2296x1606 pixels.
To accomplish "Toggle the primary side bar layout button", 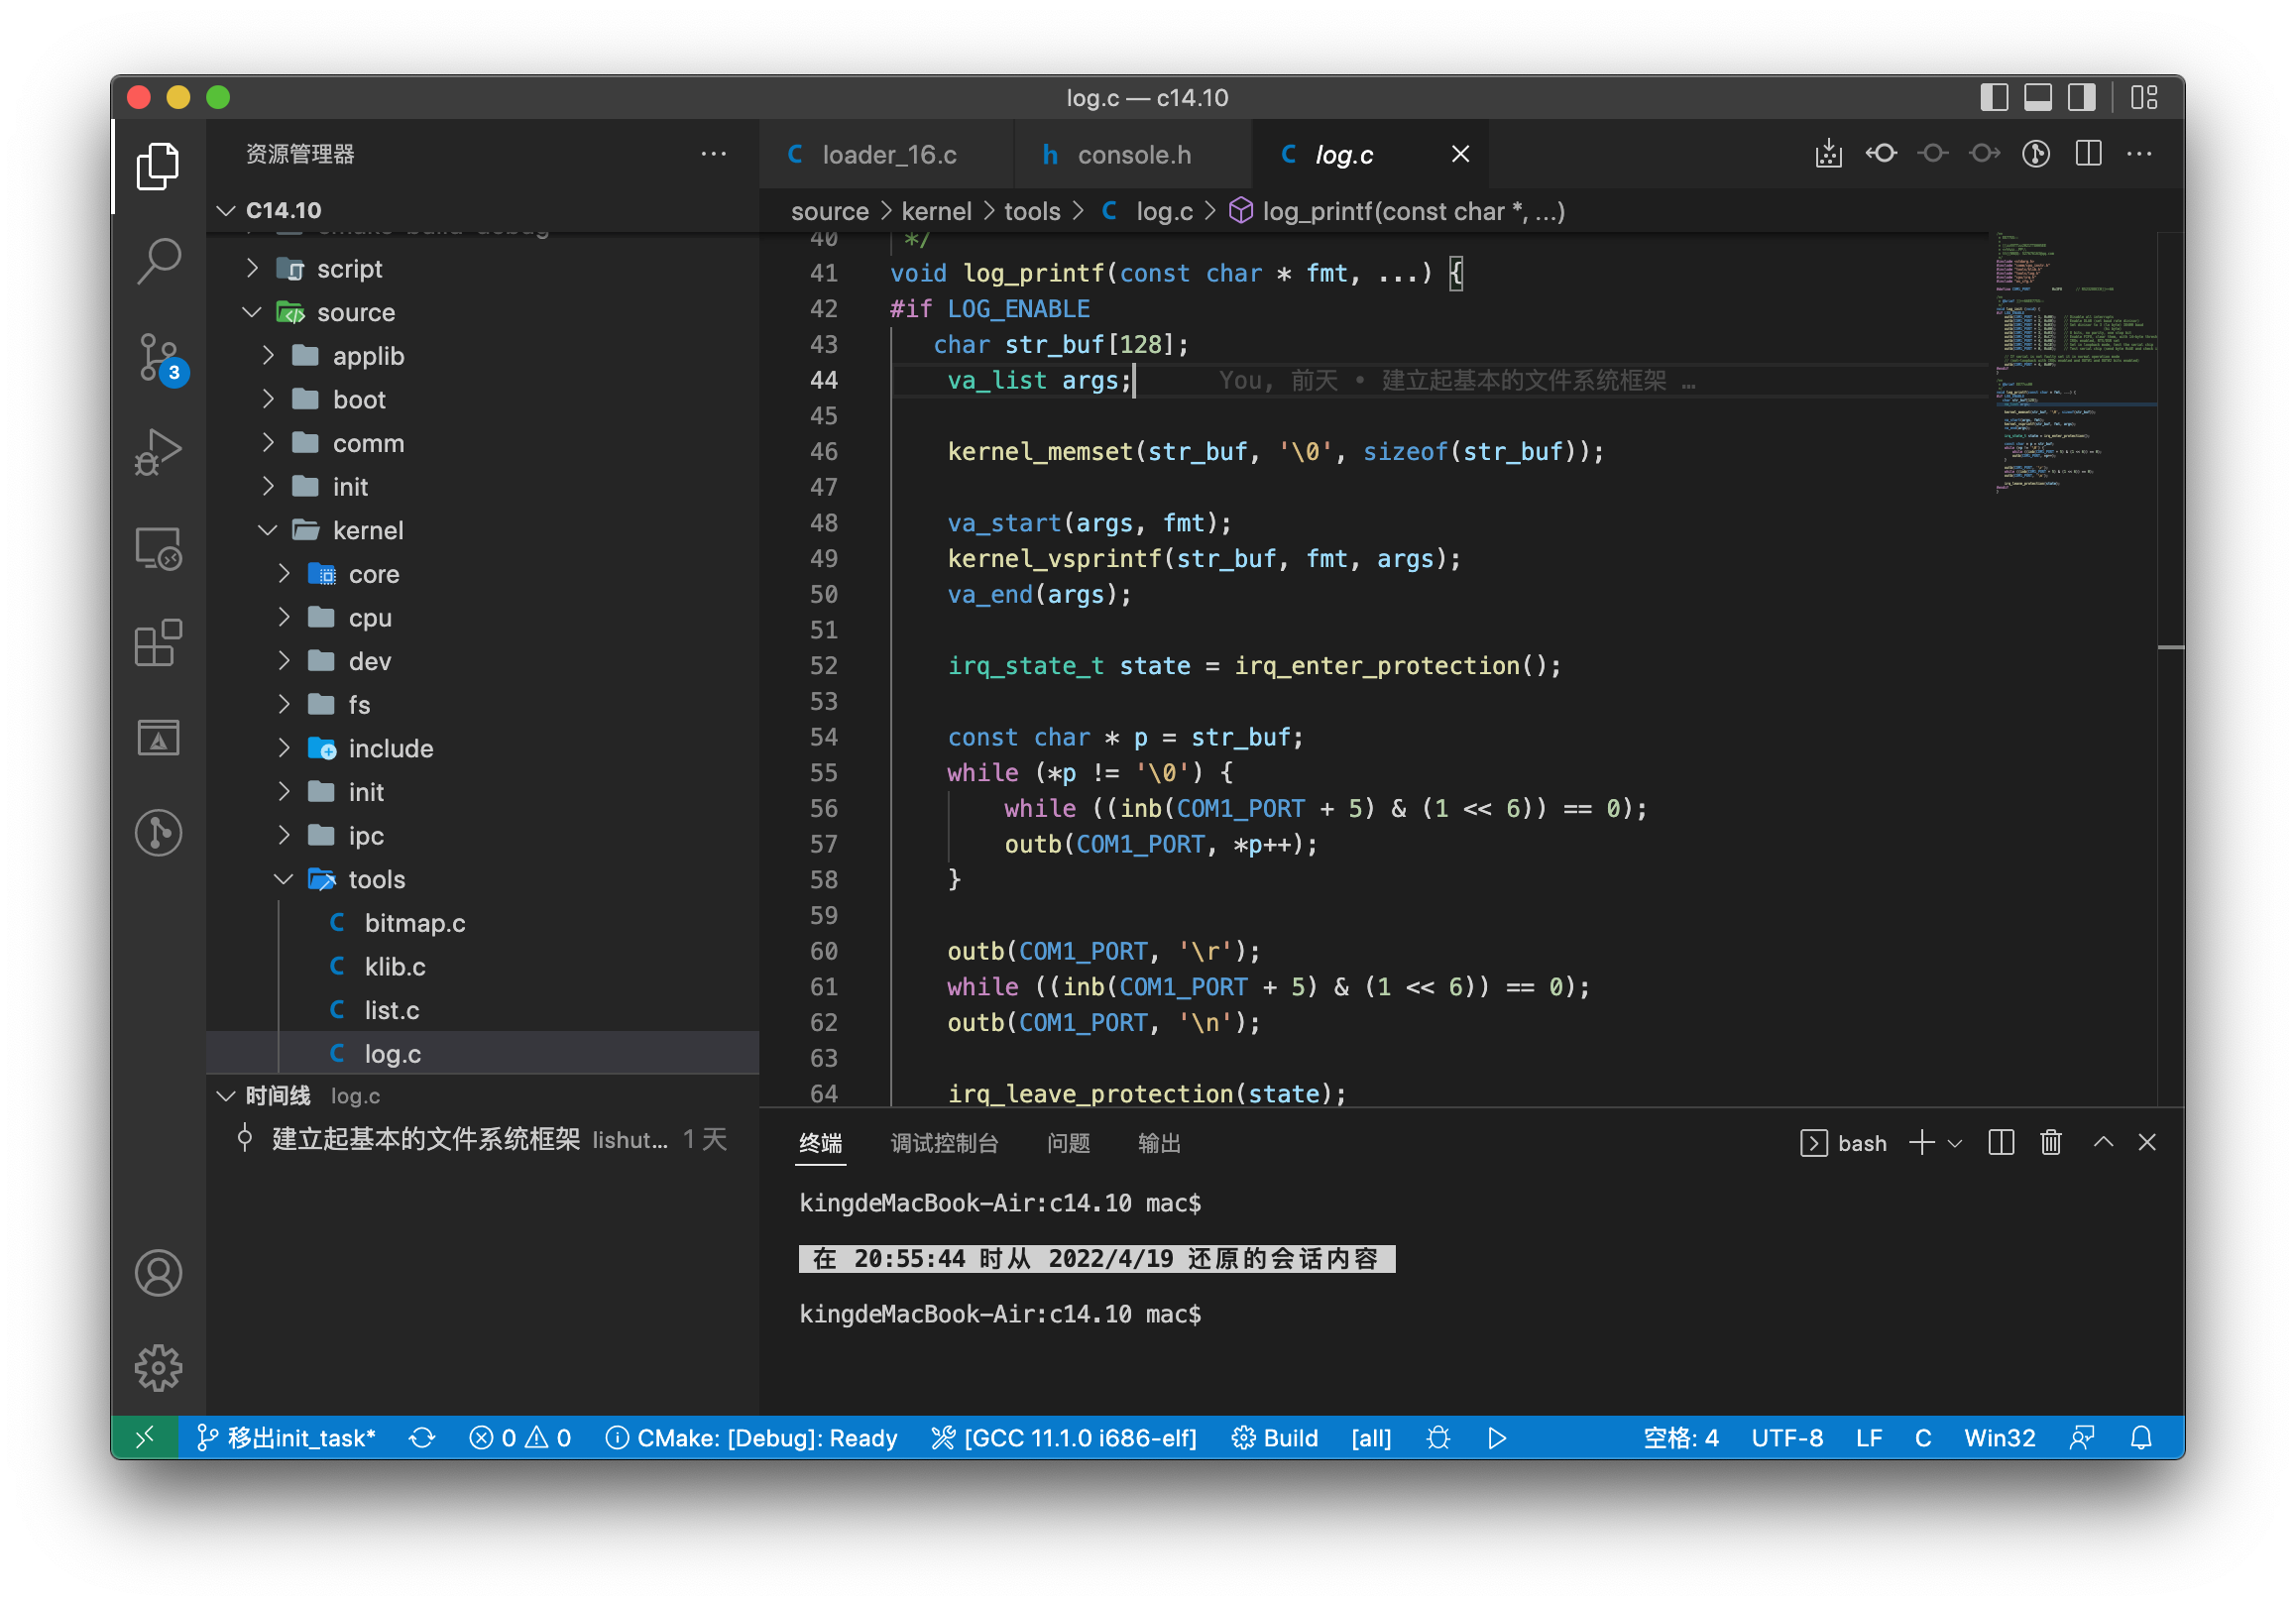I will 1994,97.
